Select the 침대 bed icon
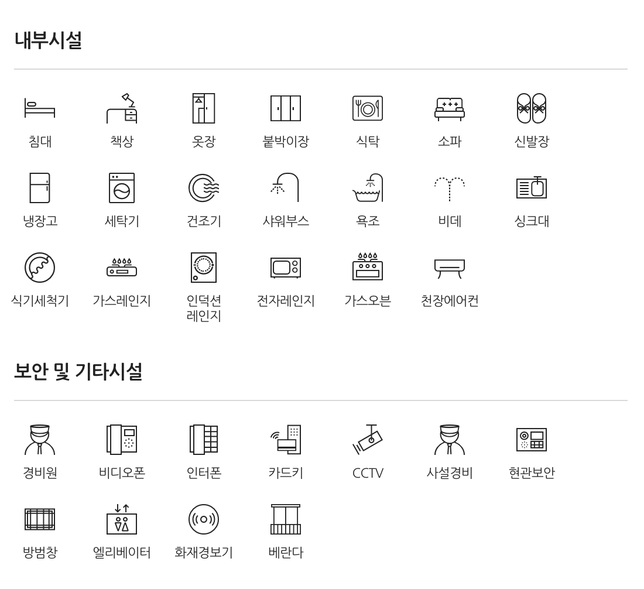 [39, 108]
